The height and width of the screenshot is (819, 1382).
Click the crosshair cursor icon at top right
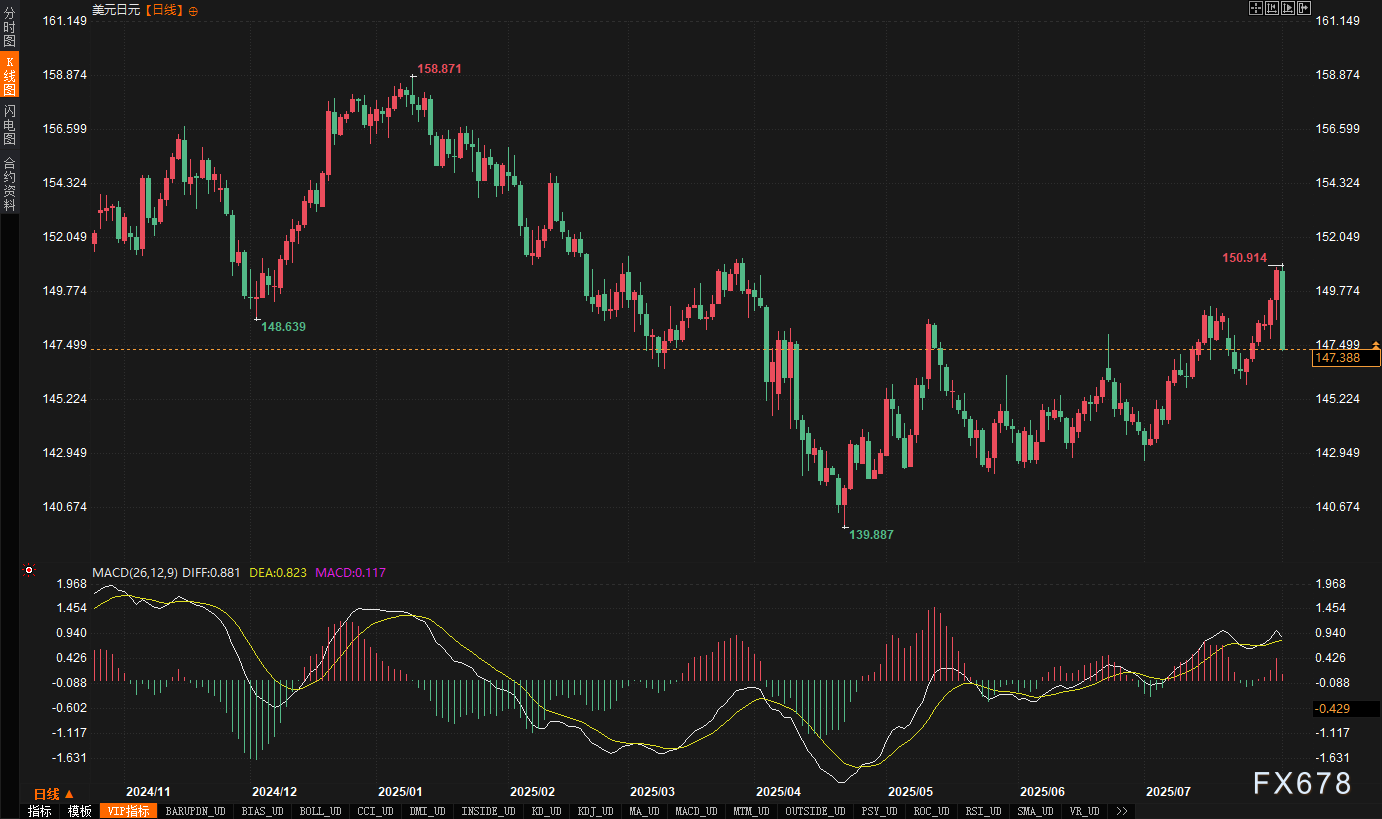pos(1255,9)
